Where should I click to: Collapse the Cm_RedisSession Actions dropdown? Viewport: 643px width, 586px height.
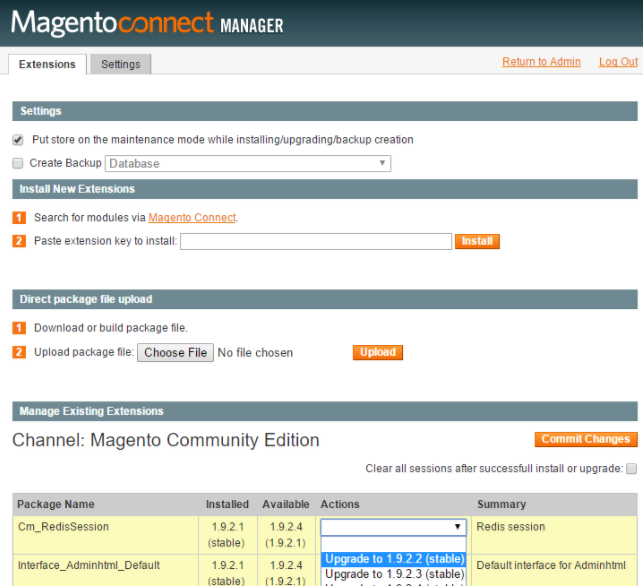click(393, 527)
